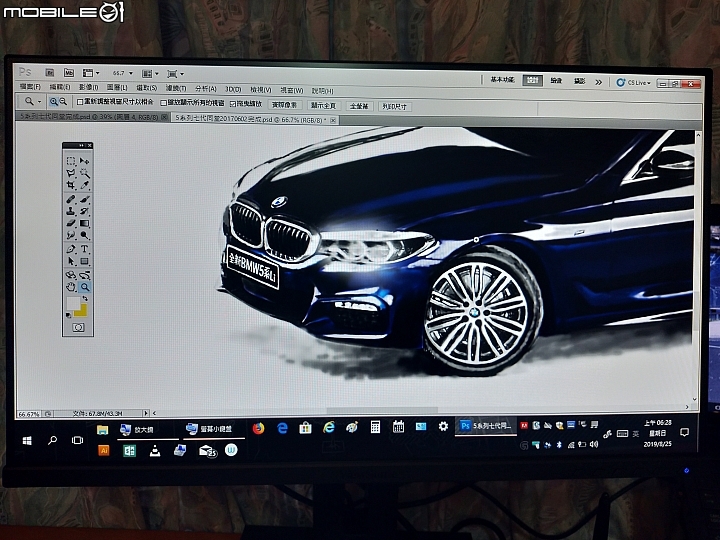Select the Type tool
Viewport: 720px width, 540px height.
coord(84,249)
